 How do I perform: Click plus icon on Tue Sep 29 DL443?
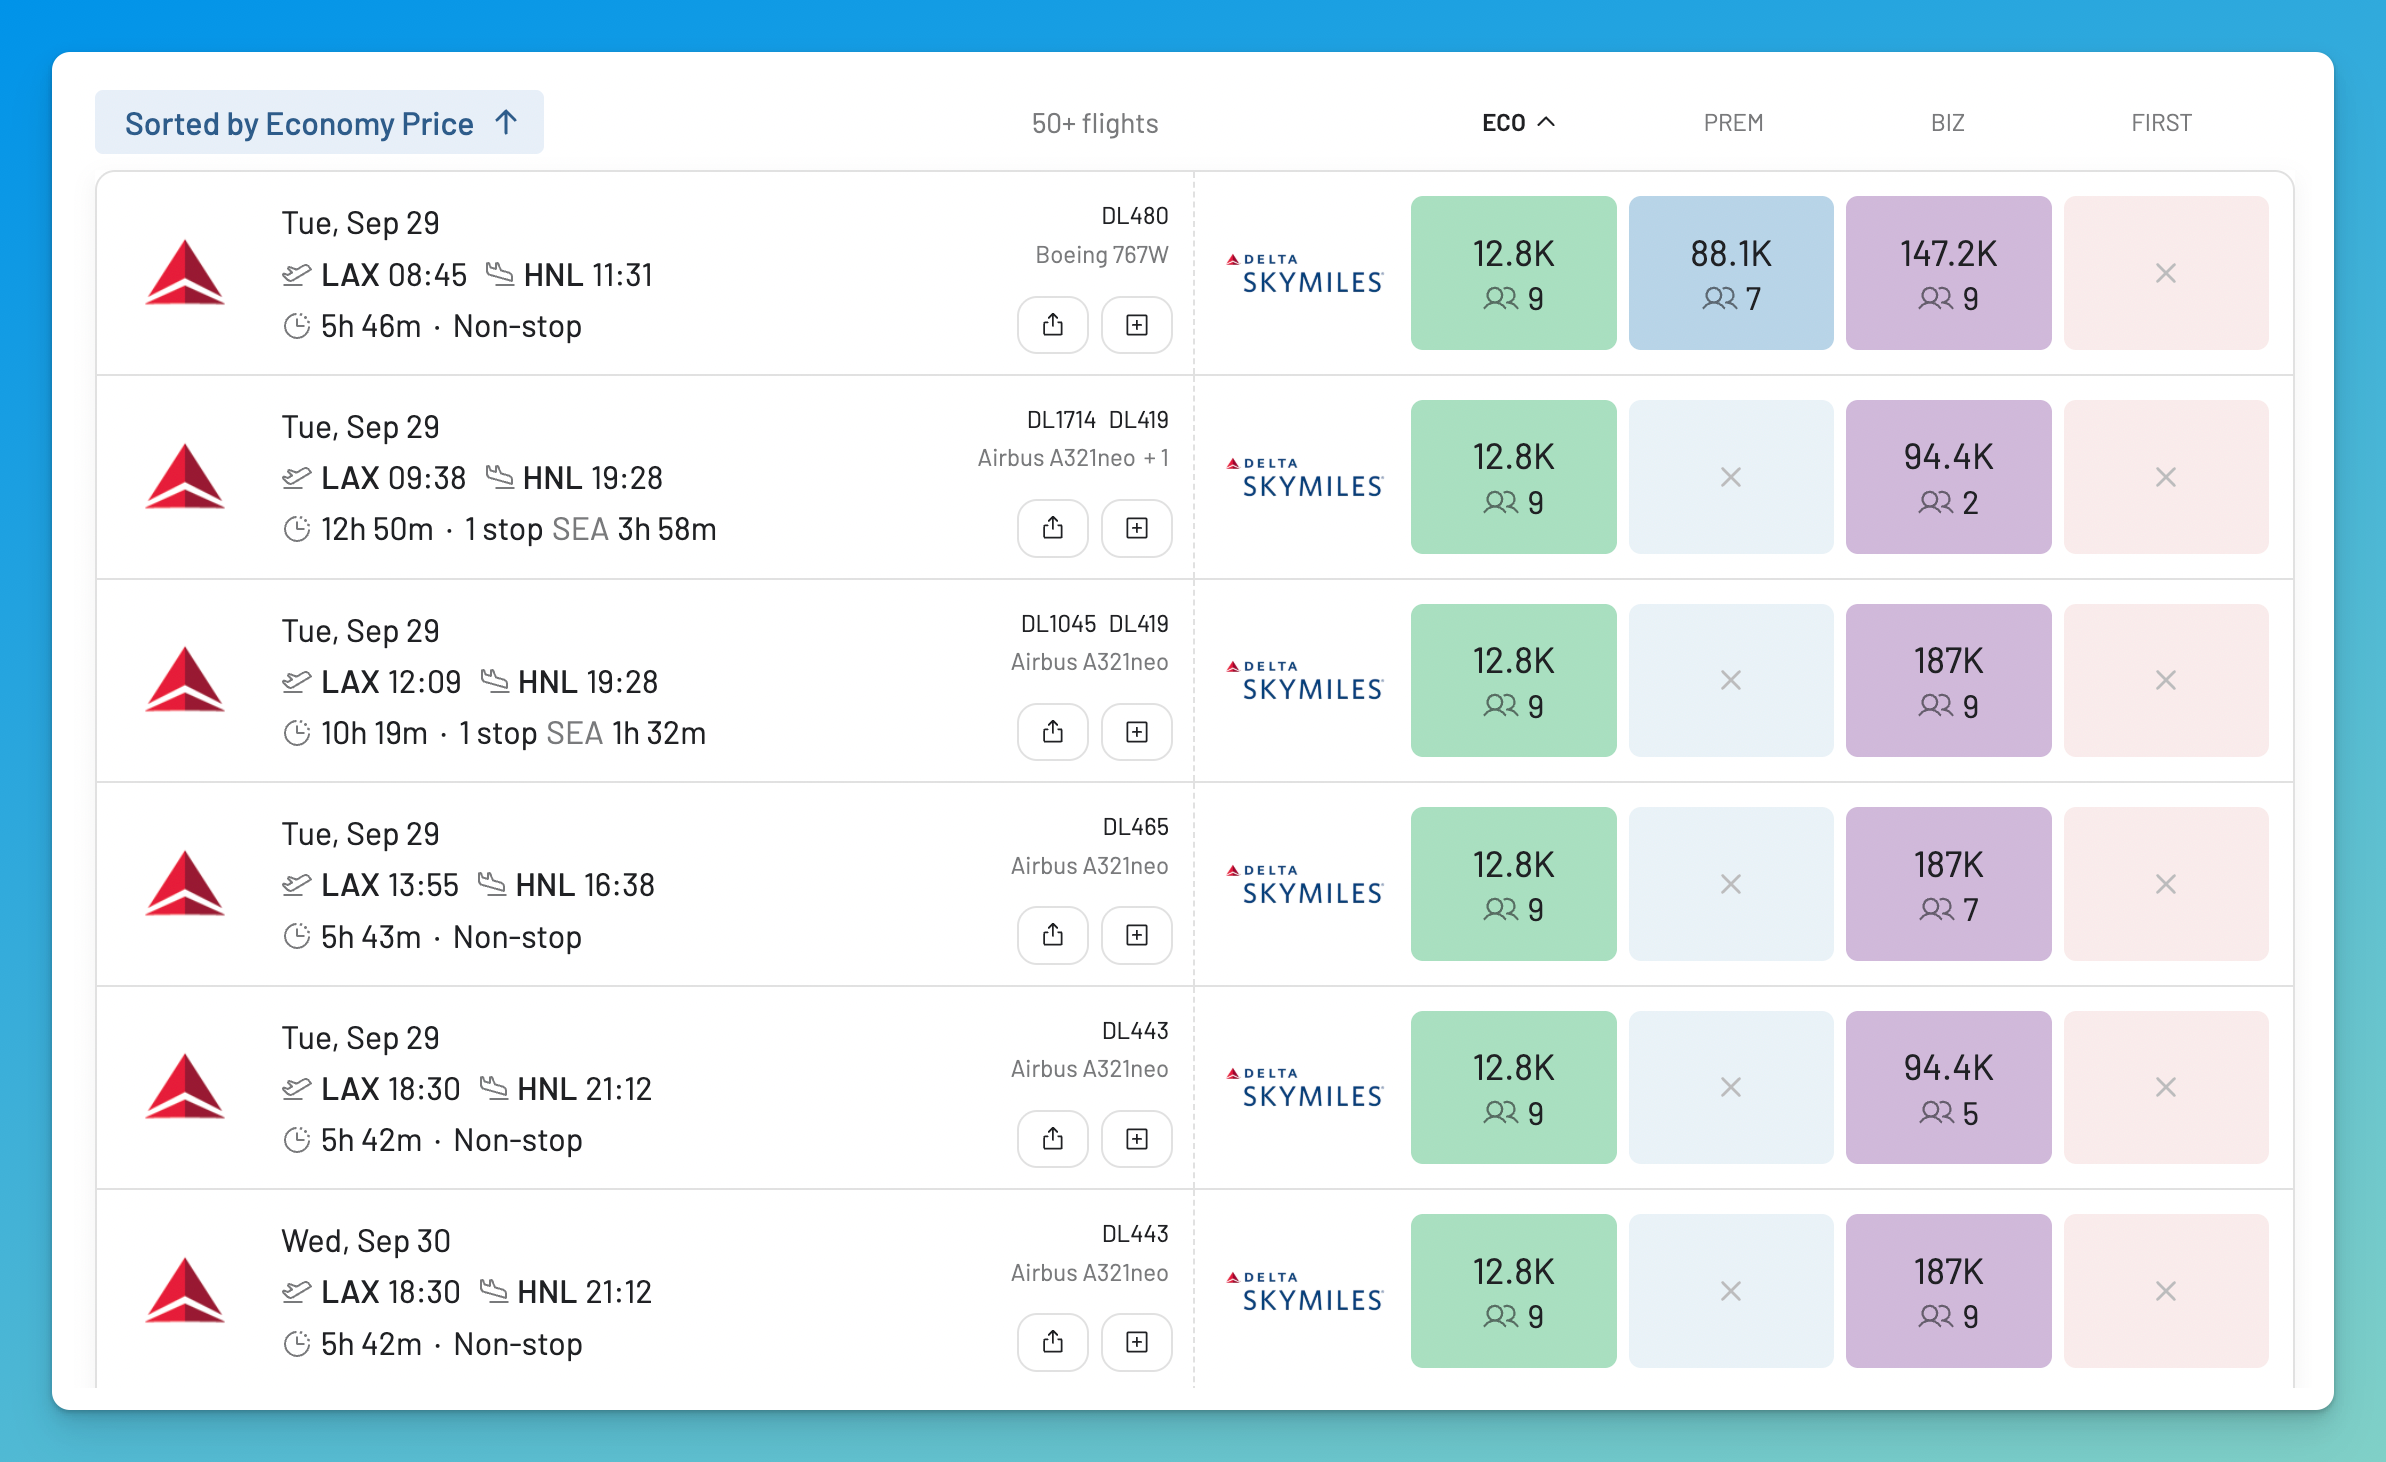[x=1136, y=1139]
